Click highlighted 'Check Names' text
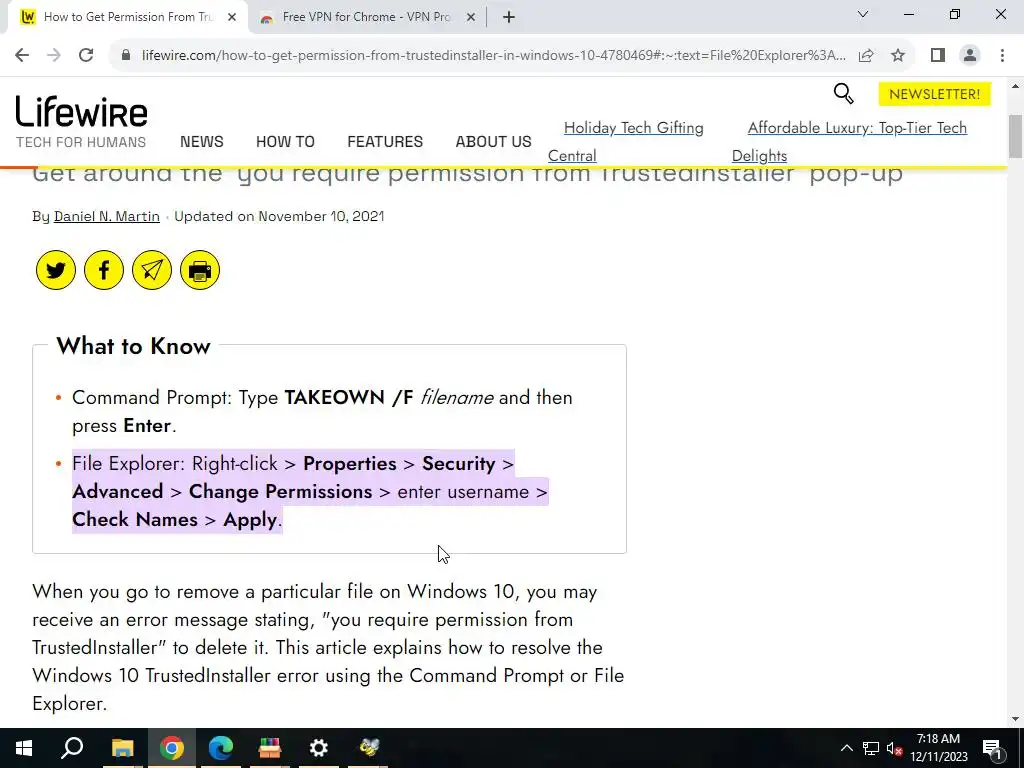The image size is (1024, 768). tap(135, 519)
